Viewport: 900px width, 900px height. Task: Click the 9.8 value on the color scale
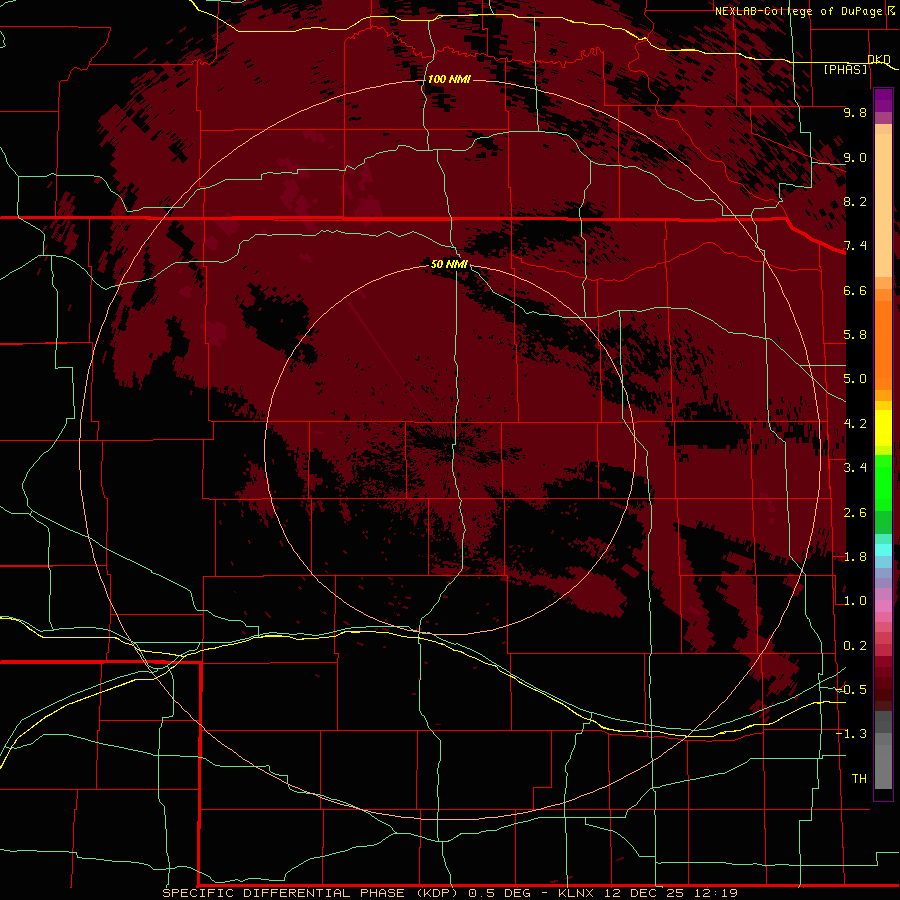pos(855,112)
